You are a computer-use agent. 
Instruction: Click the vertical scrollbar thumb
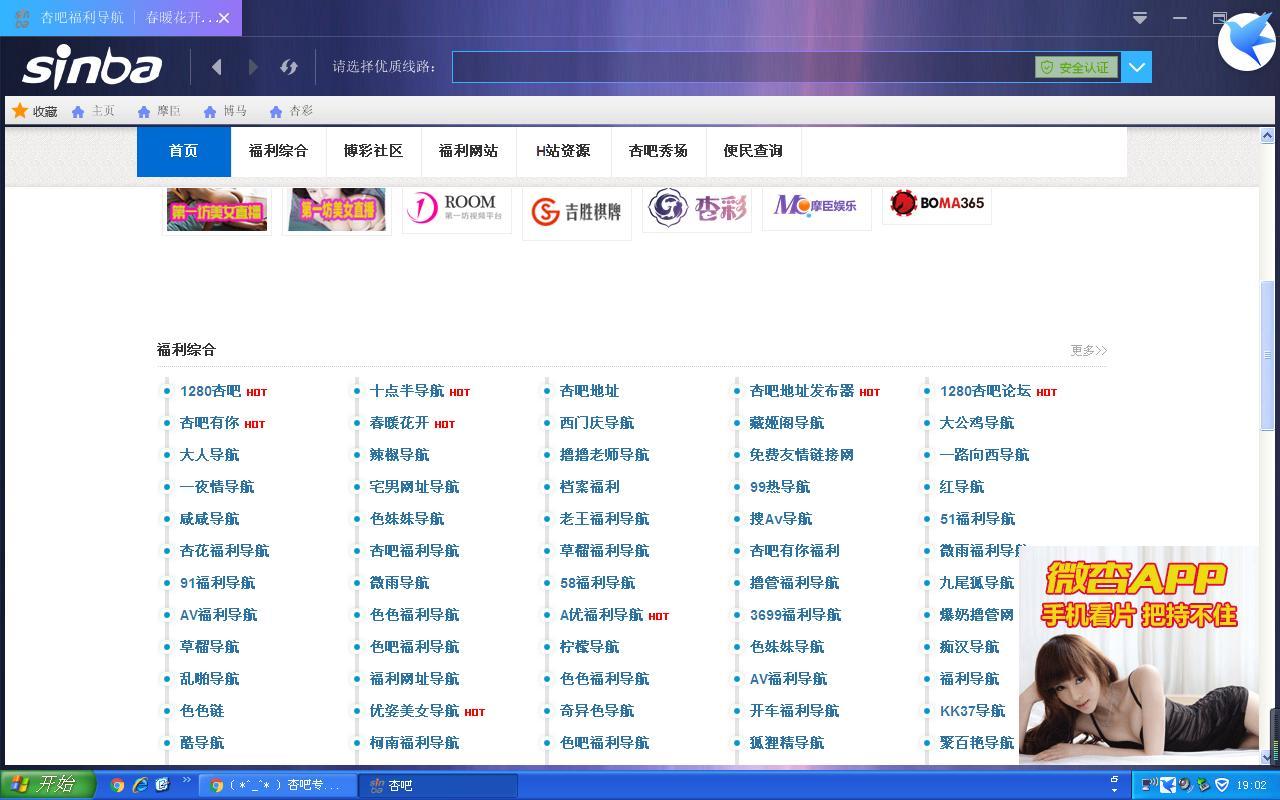coord(1267,355)
